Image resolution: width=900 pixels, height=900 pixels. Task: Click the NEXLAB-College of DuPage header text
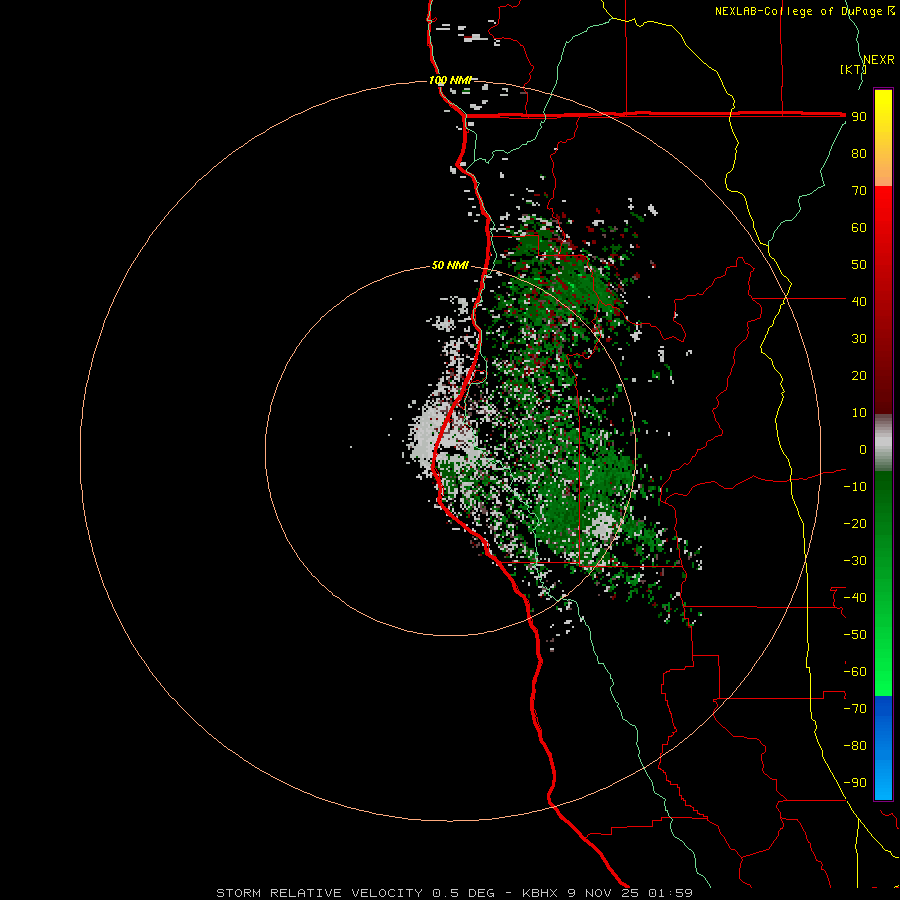click(798, 11)
